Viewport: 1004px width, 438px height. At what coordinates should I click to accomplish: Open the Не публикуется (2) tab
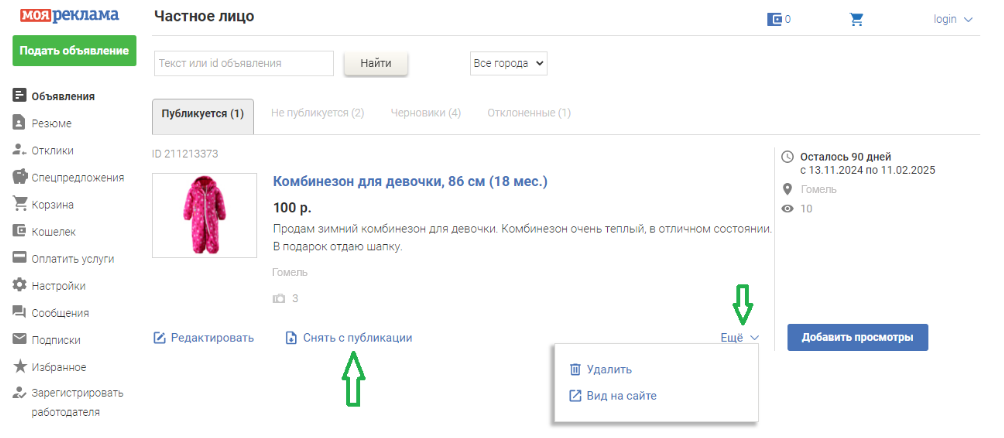pyautogui.click(x=317, y=113)
